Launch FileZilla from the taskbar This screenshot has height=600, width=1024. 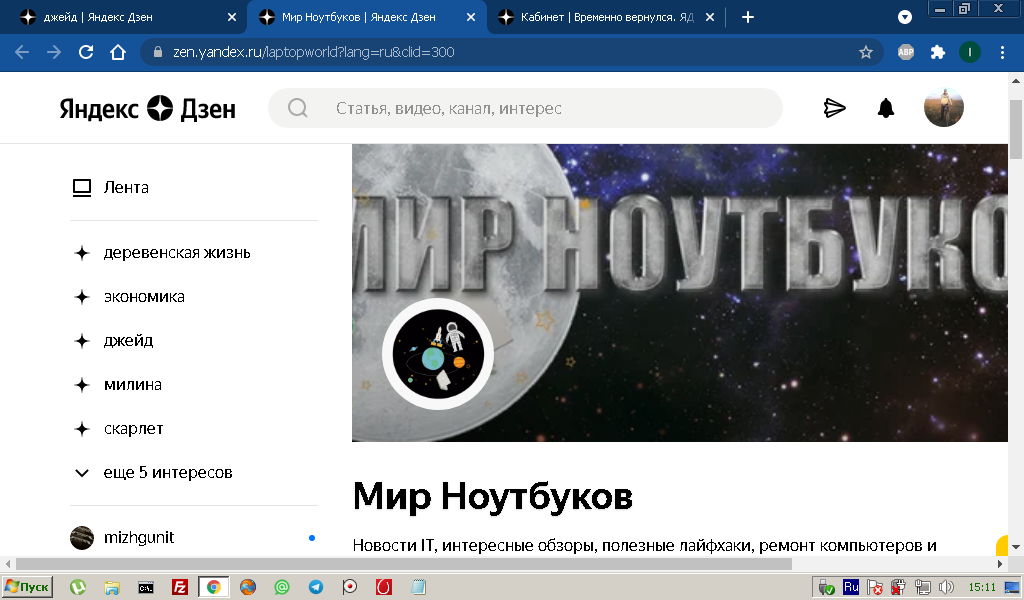tap(180, 588)
